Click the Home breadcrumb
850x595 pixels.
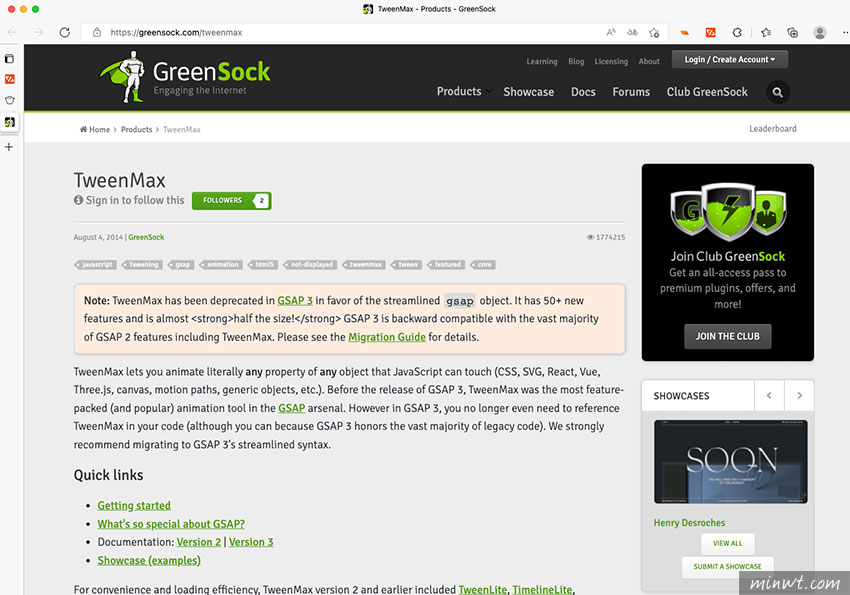95,130
